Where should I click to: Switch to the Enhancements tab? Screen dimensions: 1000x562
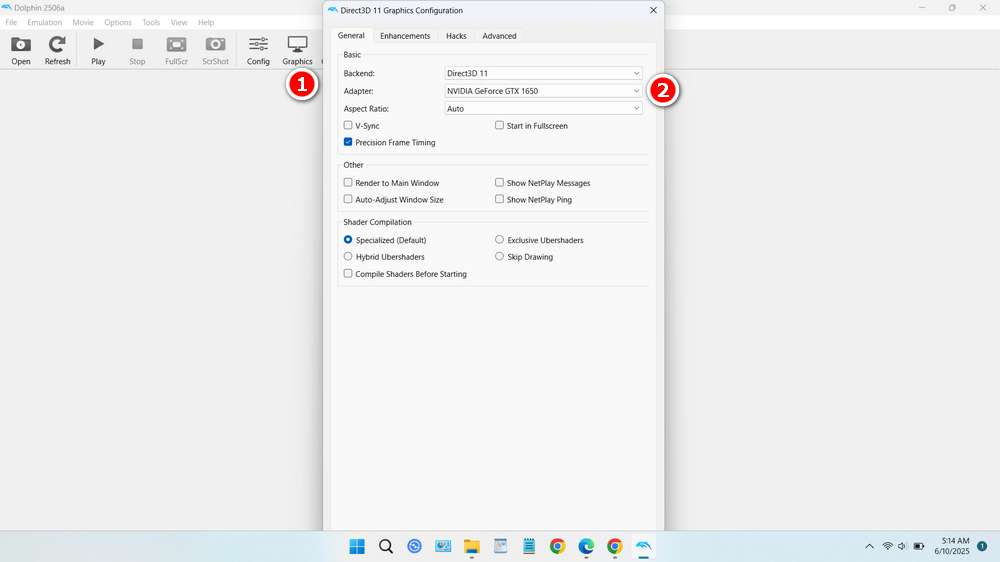pos(405,36)
